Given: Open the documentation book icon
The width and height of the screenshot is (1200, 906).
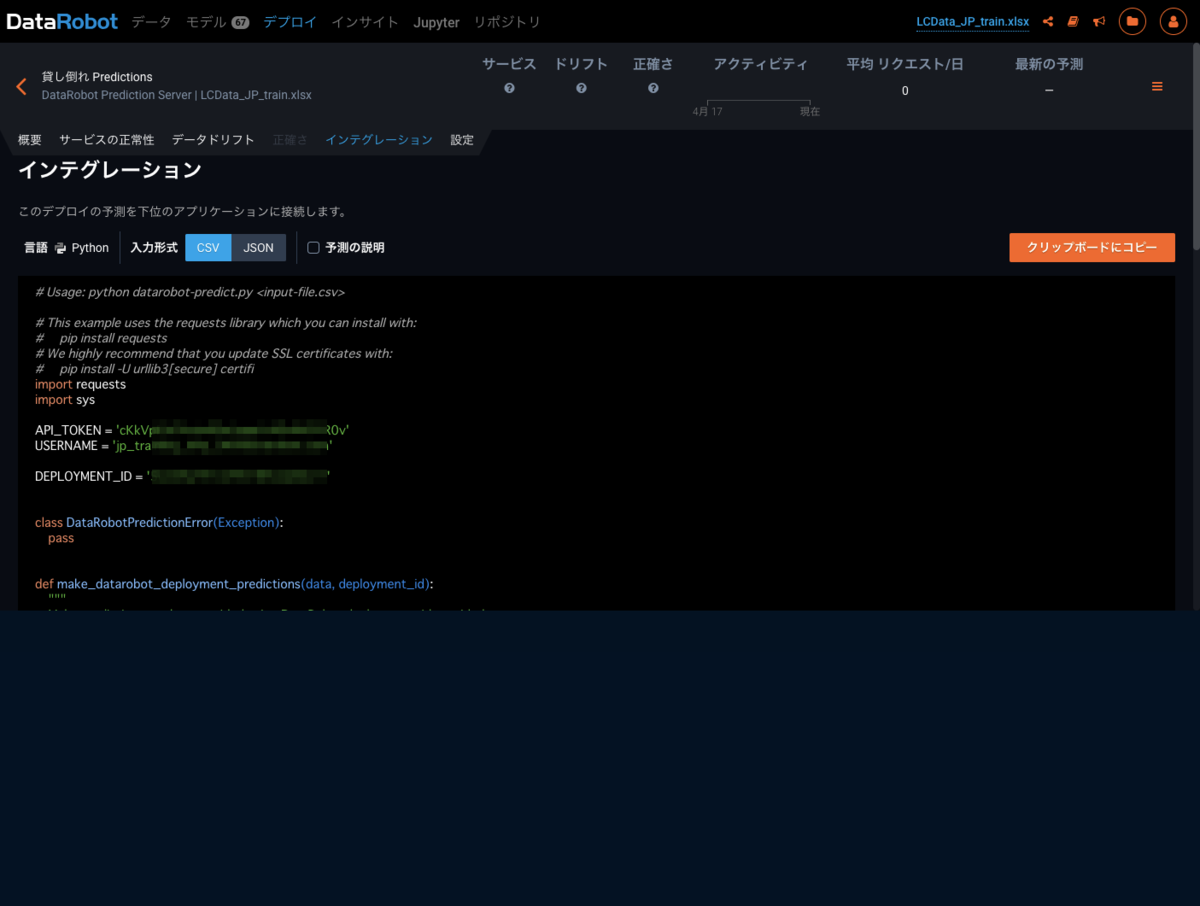Looking at the screenshot, I should (1073, 21).
